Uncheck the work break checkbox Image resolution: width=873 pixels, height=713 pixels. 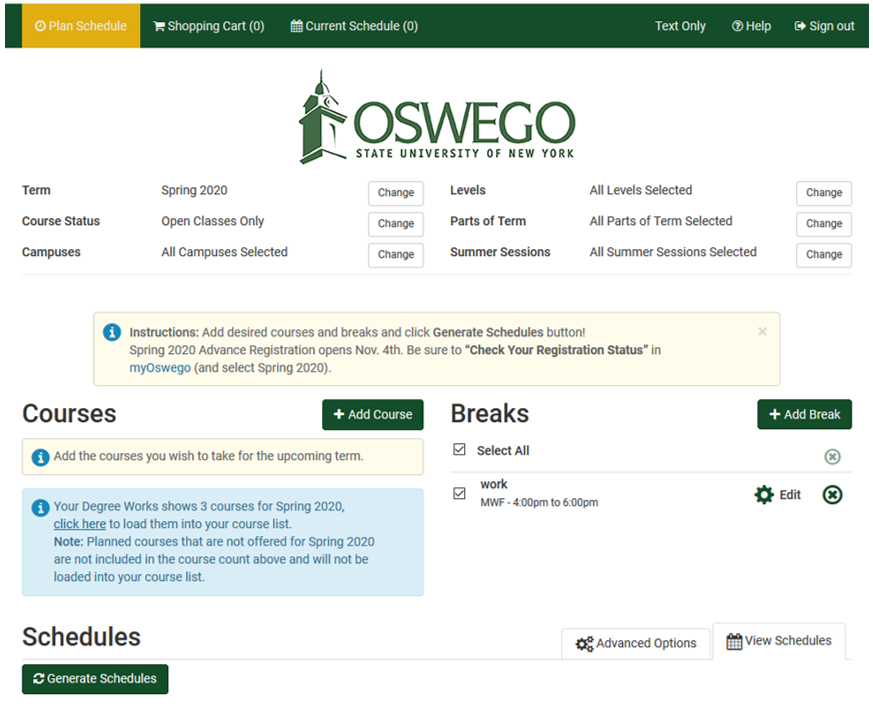point(459,494)
